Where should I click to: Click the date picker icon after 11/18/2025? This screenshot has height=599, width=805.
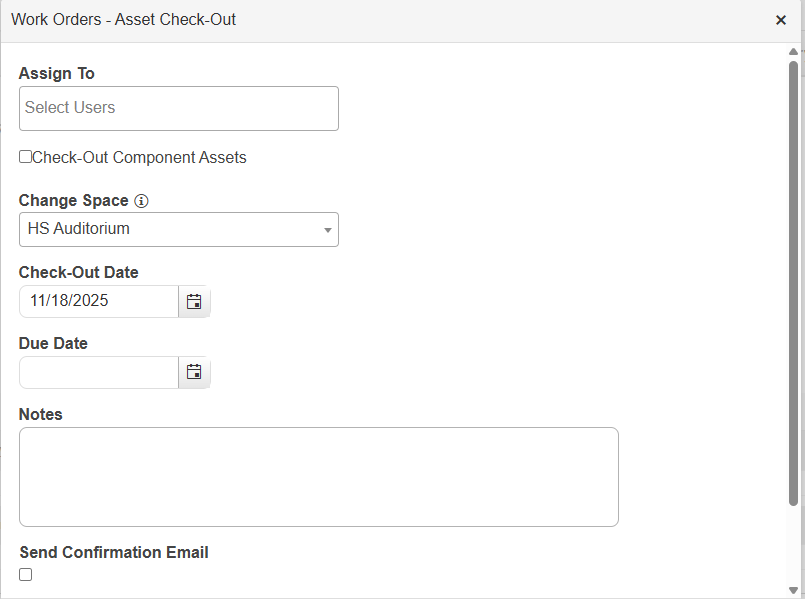coord(193,301)
